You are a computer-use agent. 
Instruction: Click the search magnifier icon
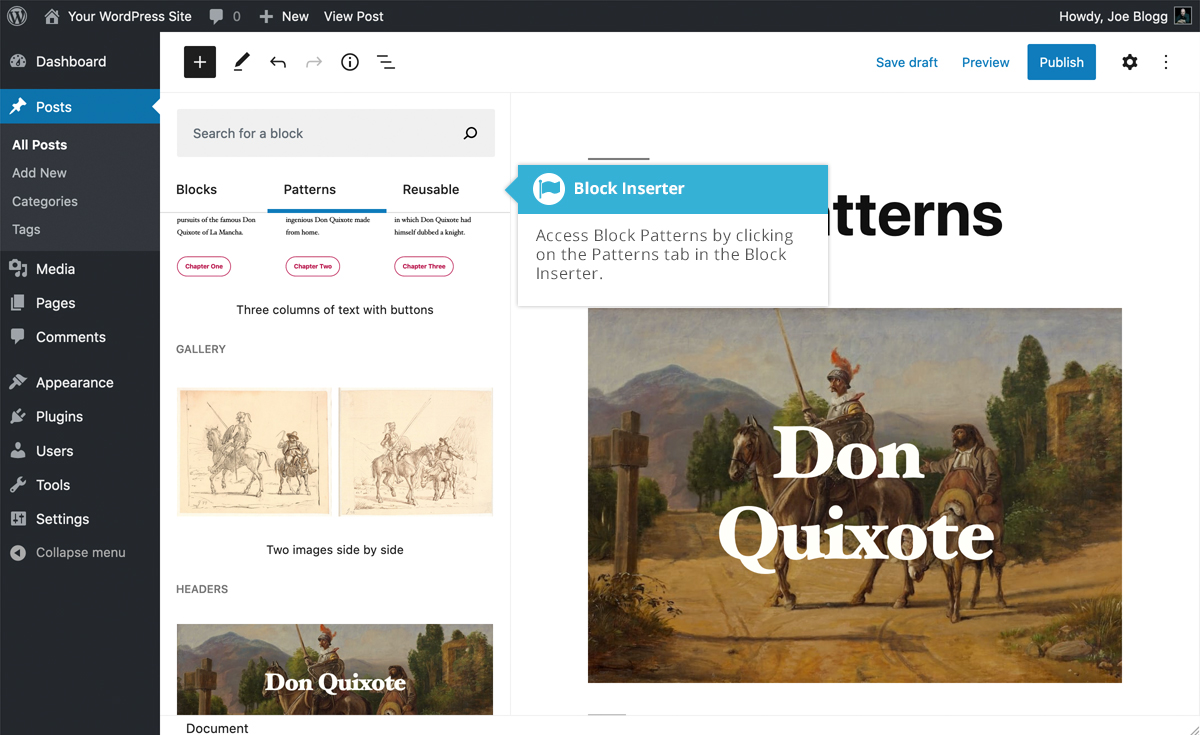tap(470, 133)
